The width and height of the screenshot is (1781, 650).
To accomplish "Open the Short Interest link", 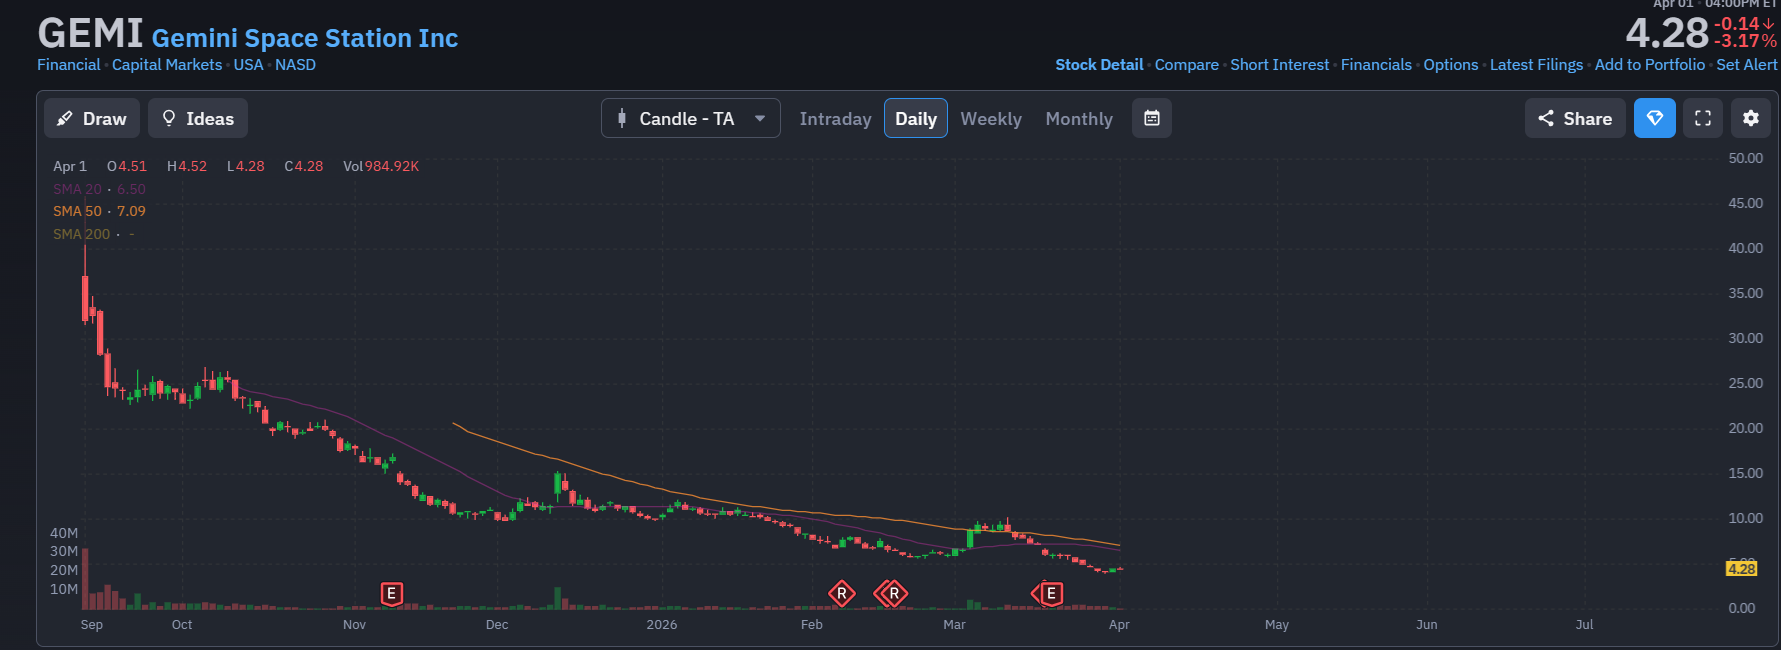I will point(1279,65).
